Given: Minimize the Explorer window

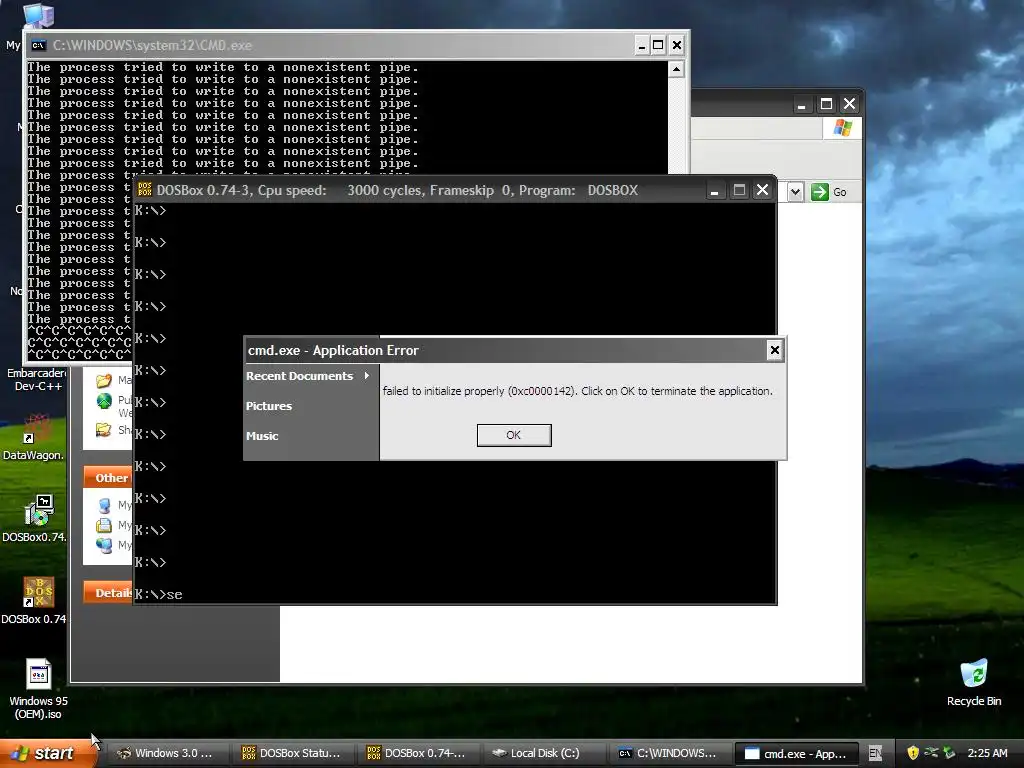Looking at the screenshot, I should (802, 104).
